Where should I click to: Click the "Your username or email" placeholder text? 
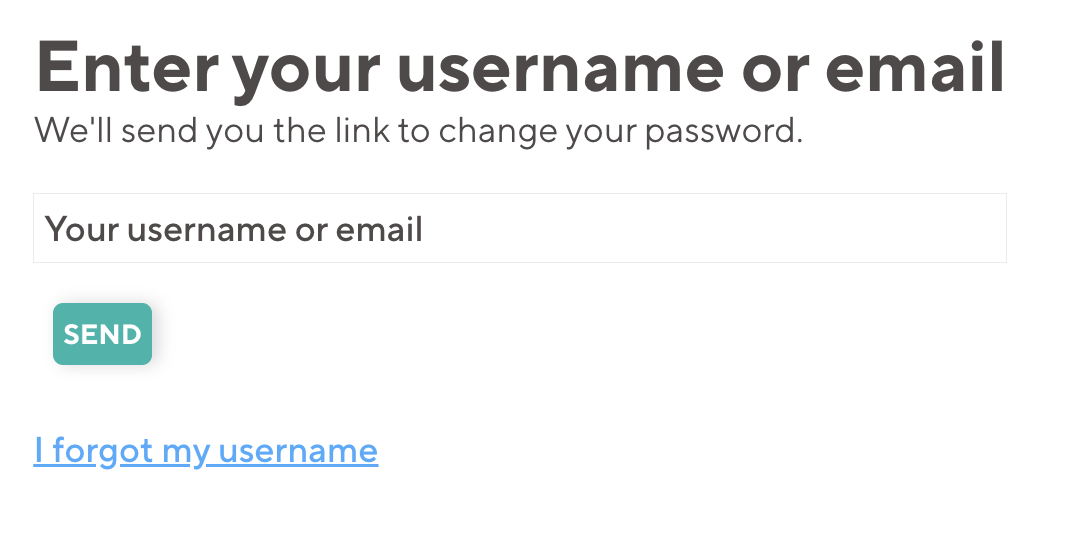pos(234,230)
